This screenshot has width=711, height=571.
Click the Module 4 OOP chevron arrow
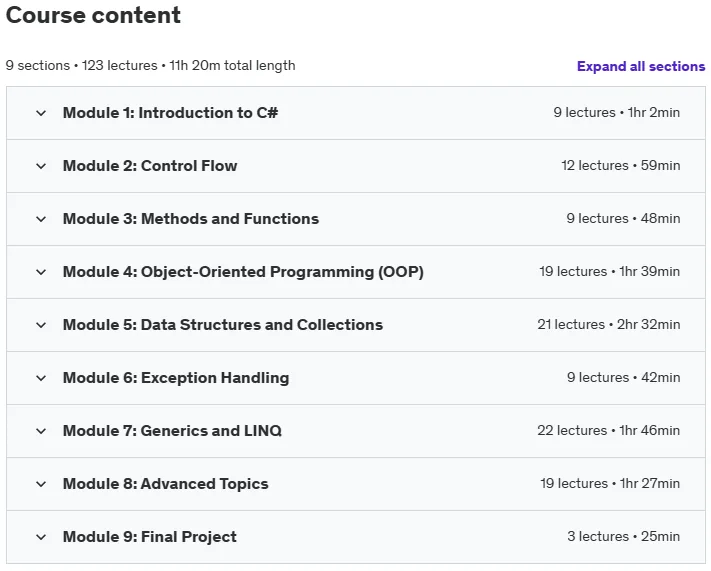pos(41,272)
